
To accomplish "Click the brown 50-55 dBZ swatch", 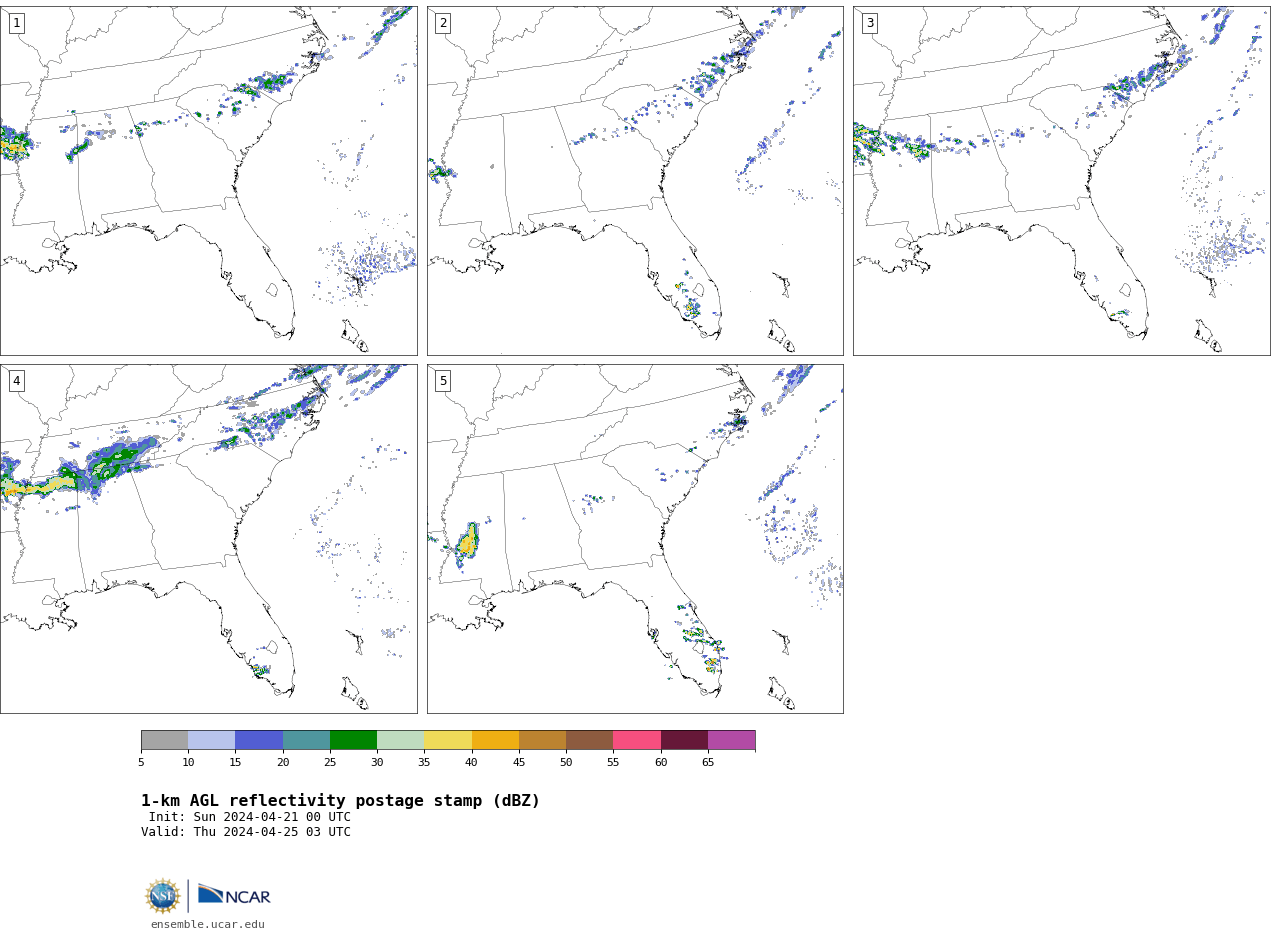I will [589, 740].
